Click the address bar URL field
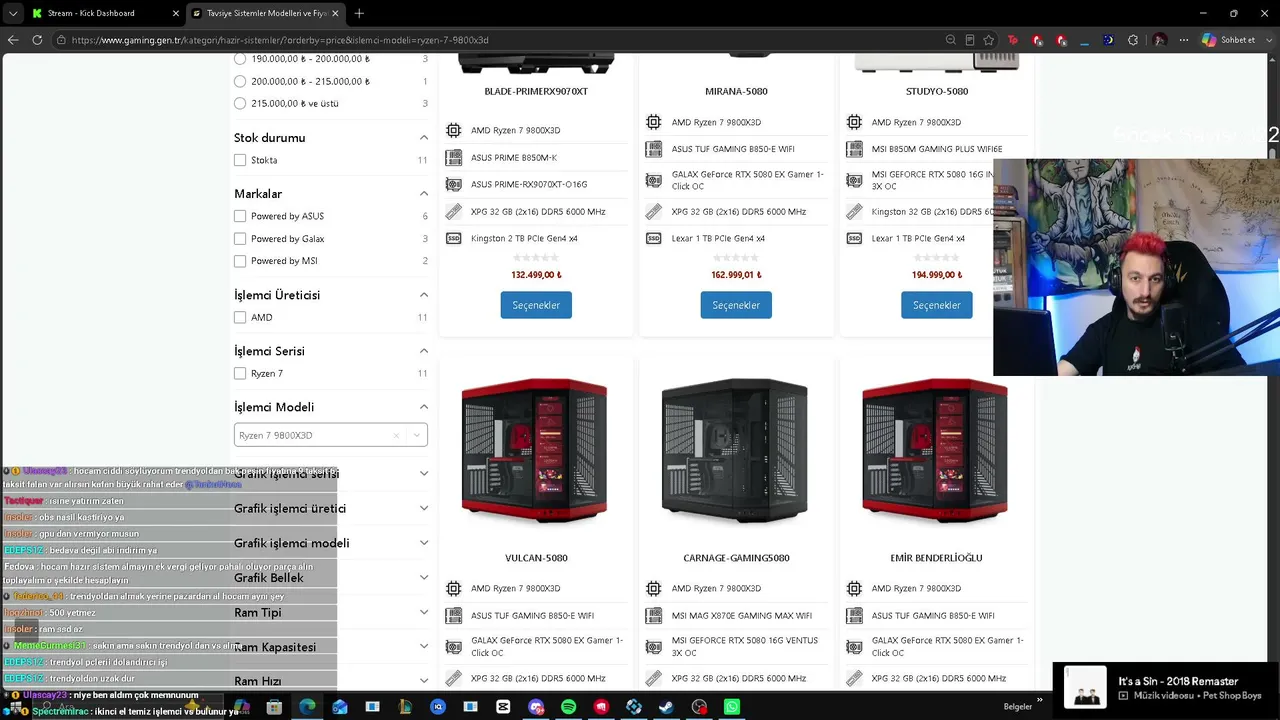This screenshot has width=1280, height=720. 500,40
